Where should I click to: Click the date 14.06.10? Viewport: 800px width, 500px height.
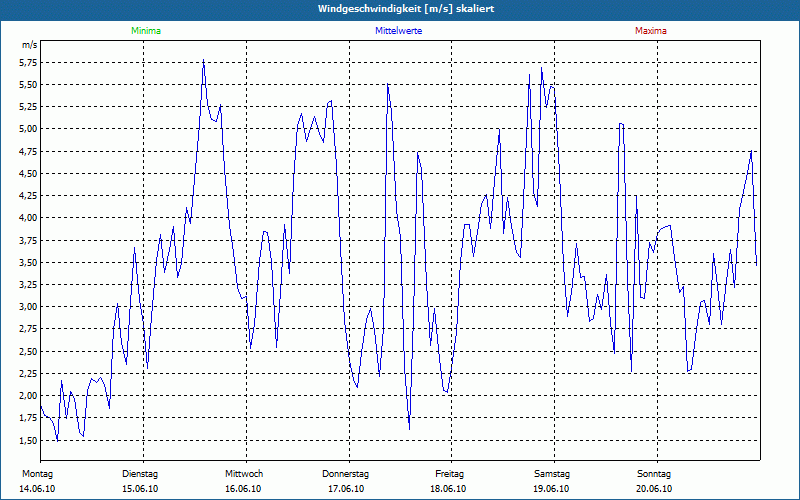tap(37, 489)
